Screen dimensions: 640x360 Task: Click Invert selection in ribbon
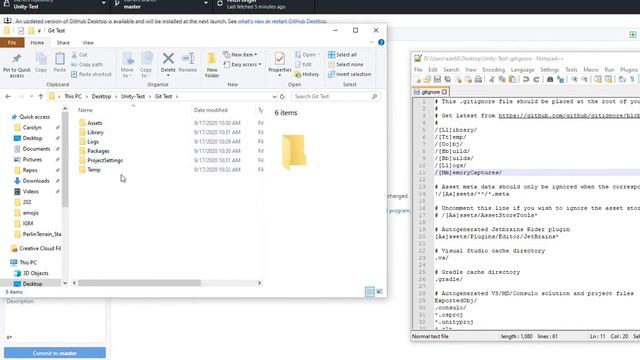(x=349, y=74)
